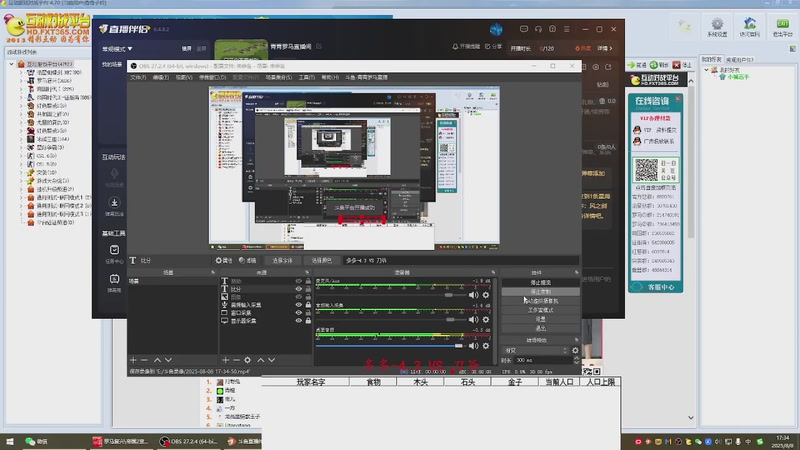This screenshot has width=800, height=450.
Task: Adjust transition duration stepper arrows in OBS
Action: (x=577, y=360)
